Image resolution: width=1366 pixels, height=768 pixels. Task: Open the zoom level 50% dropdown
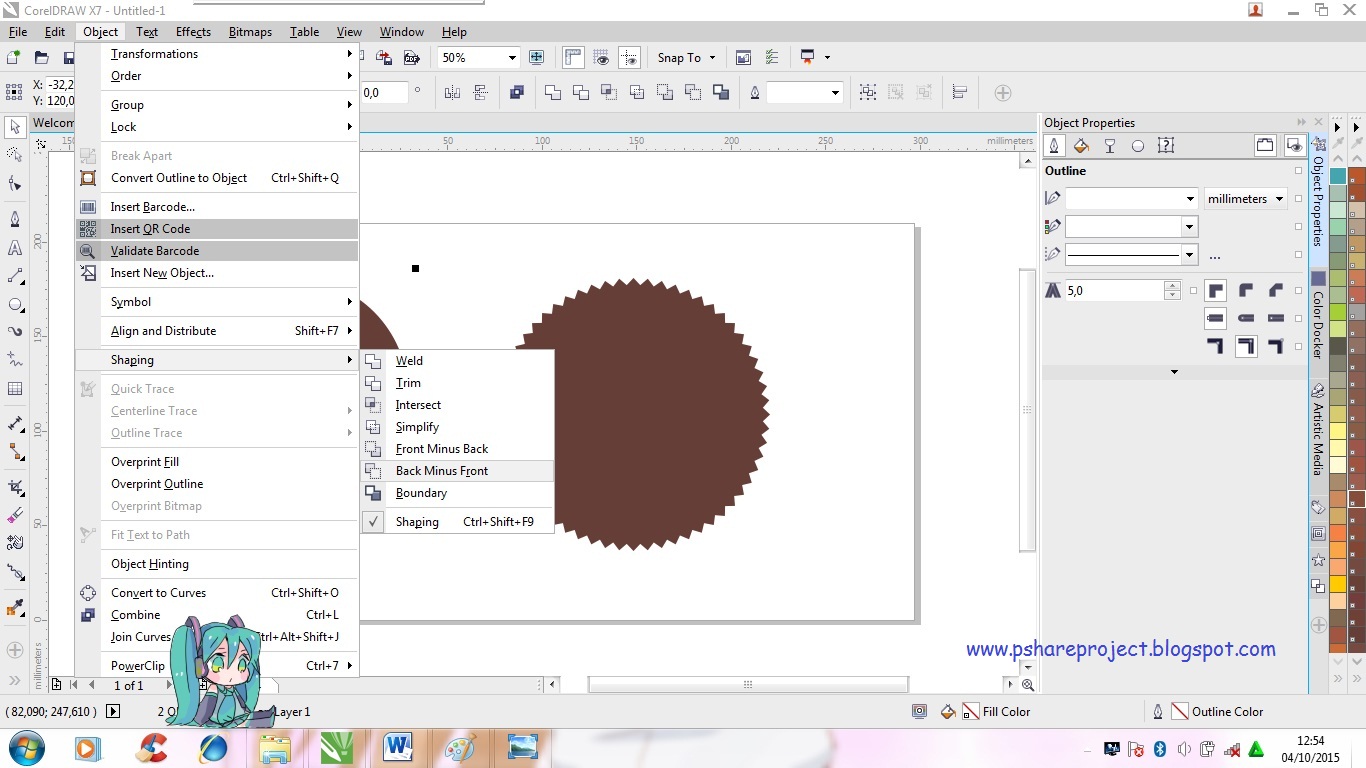tap(512, 58)
